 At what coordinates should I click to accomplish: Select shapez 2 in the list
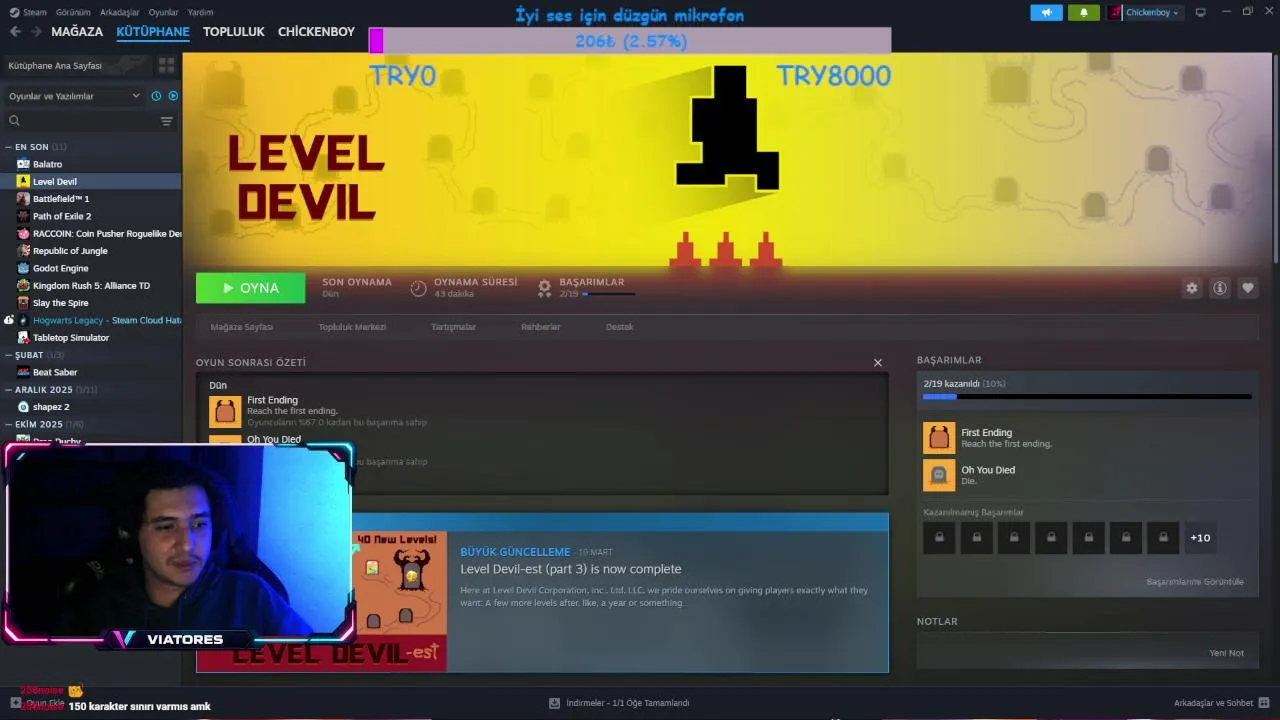click(x=92, y=407)
